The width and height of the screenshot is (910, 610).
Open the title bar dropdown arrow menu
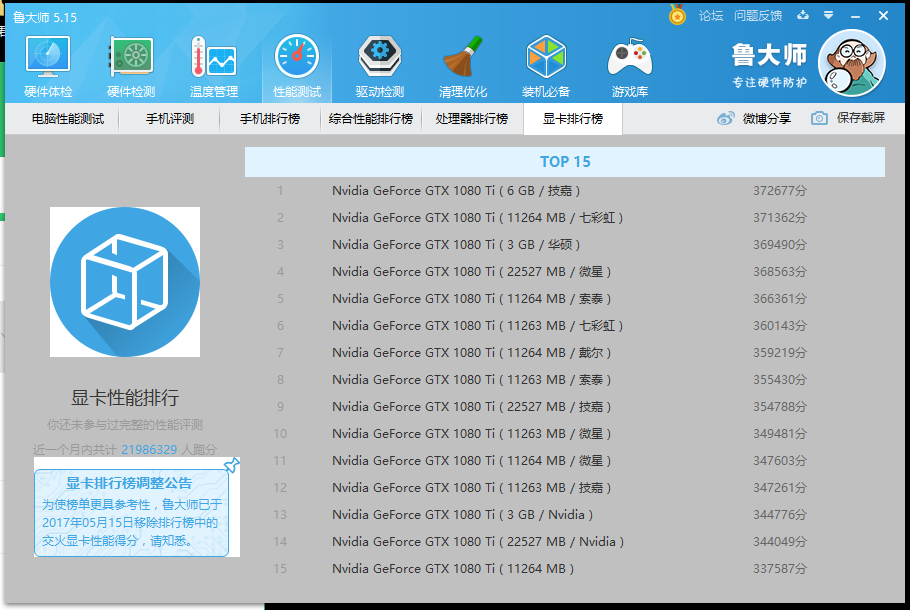coord(831,17)
